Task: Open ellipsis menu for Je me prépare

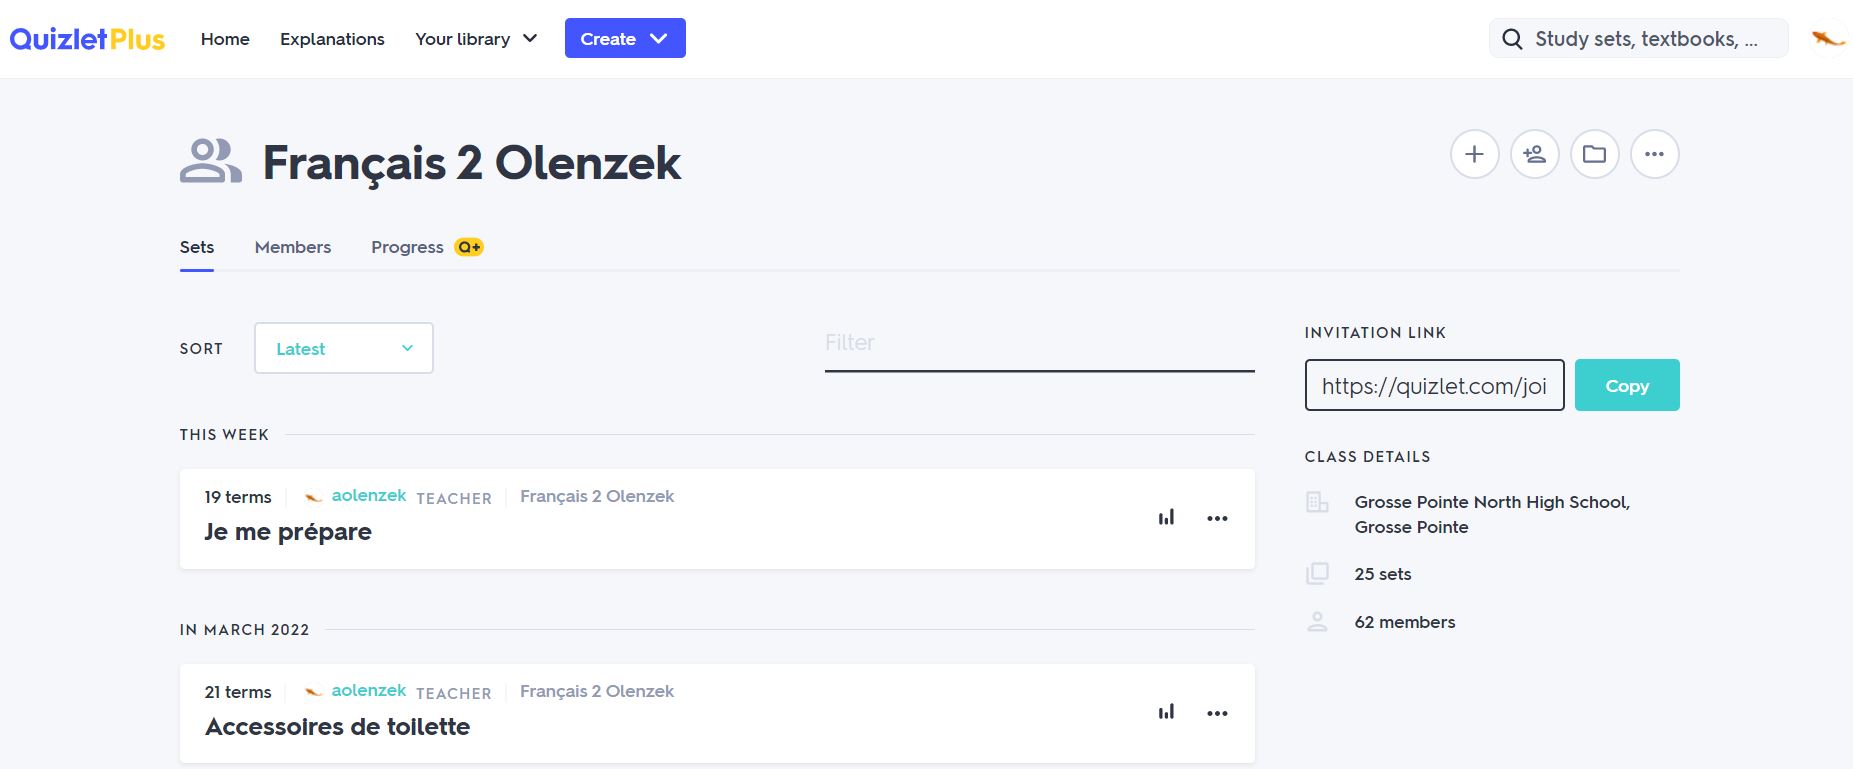Action: (x=1217, y=518)
